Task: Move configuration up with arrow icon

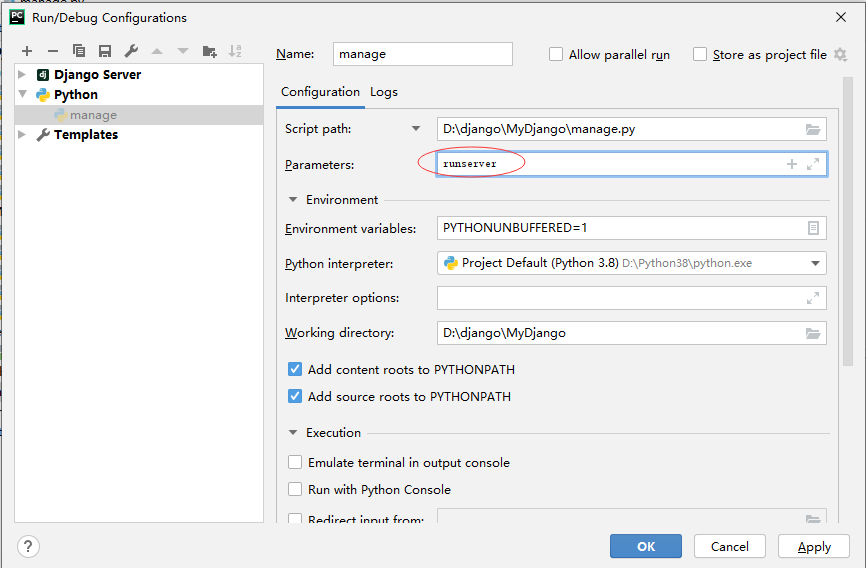Action: [157, 51]
